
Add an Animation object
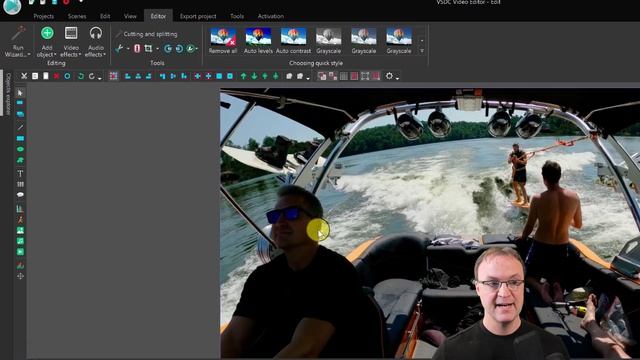tap(20, 220)
